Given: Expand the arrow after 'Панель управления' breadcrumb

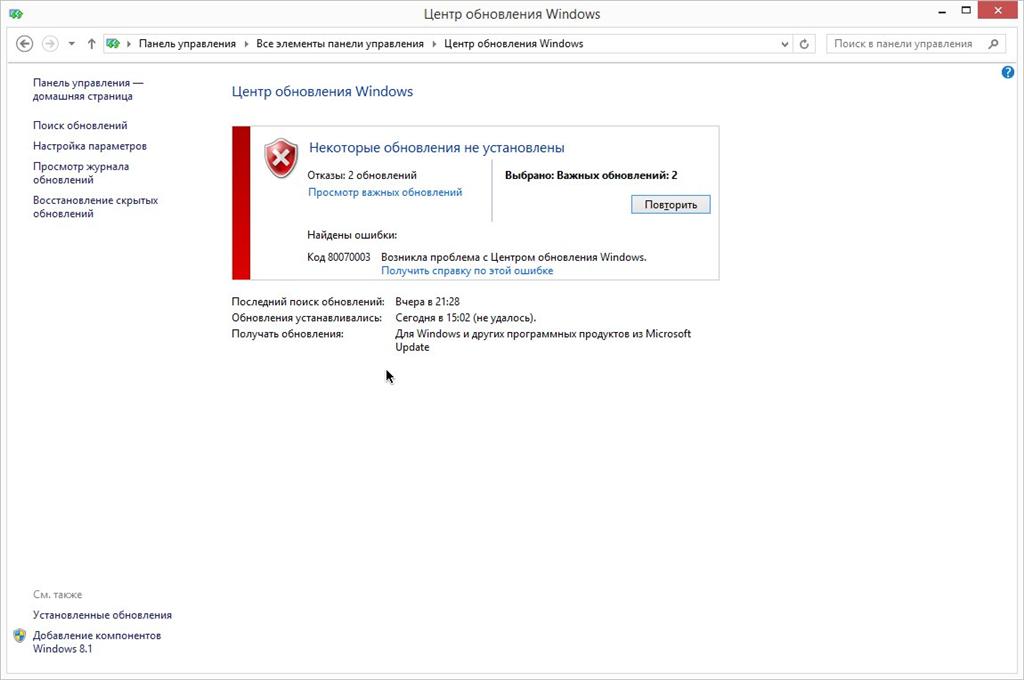Looking at the screenshot, I should (x=246, y=44).
